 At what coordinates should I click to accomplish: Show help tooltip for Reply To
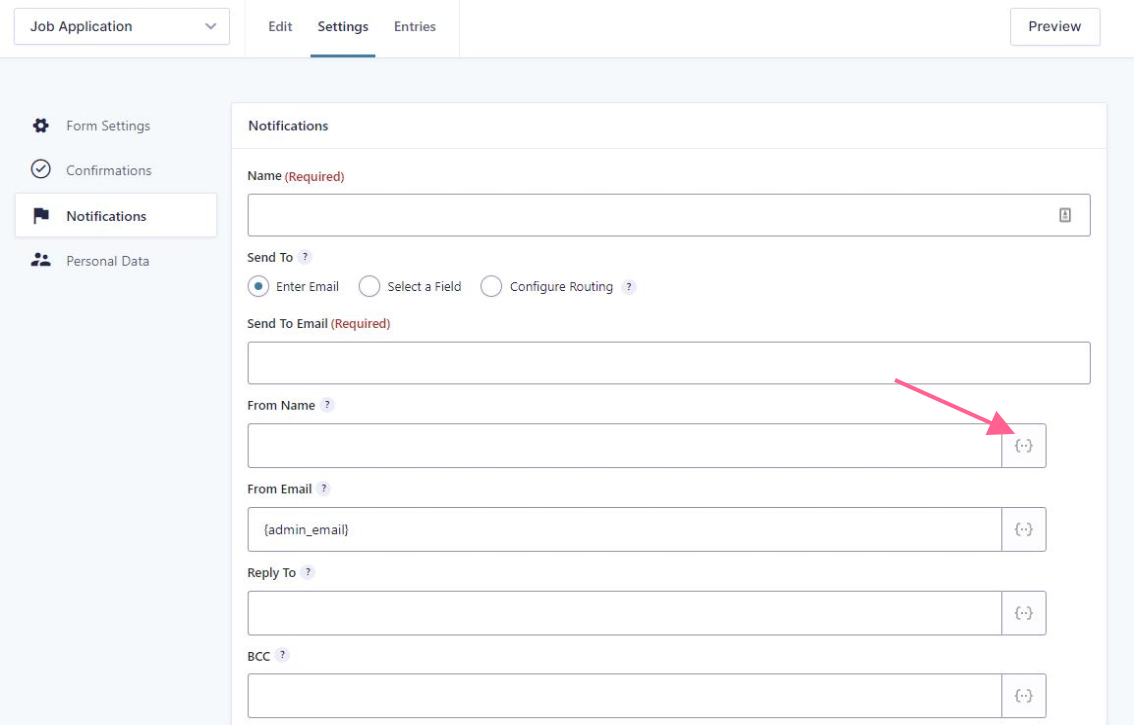(x=308, y=572)
